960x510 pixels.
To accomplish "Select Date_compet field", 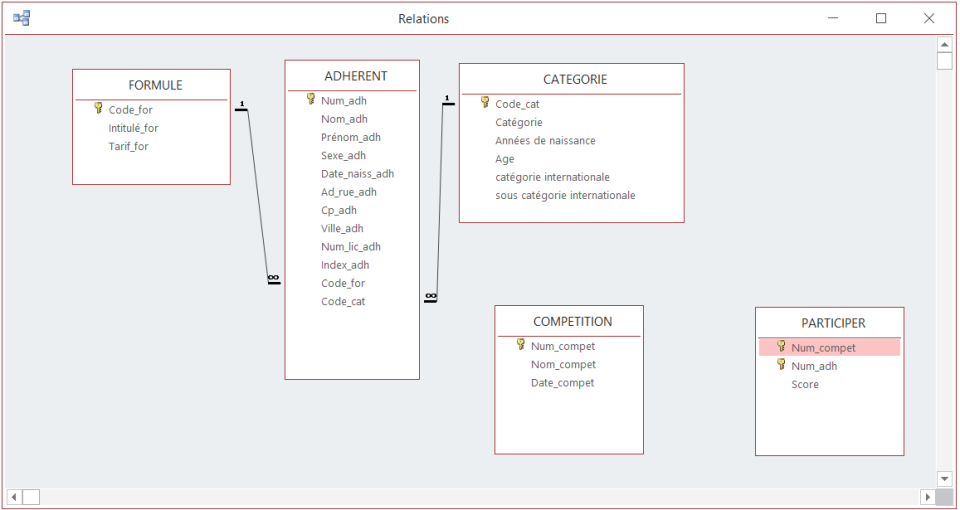I will coord(563,383).
